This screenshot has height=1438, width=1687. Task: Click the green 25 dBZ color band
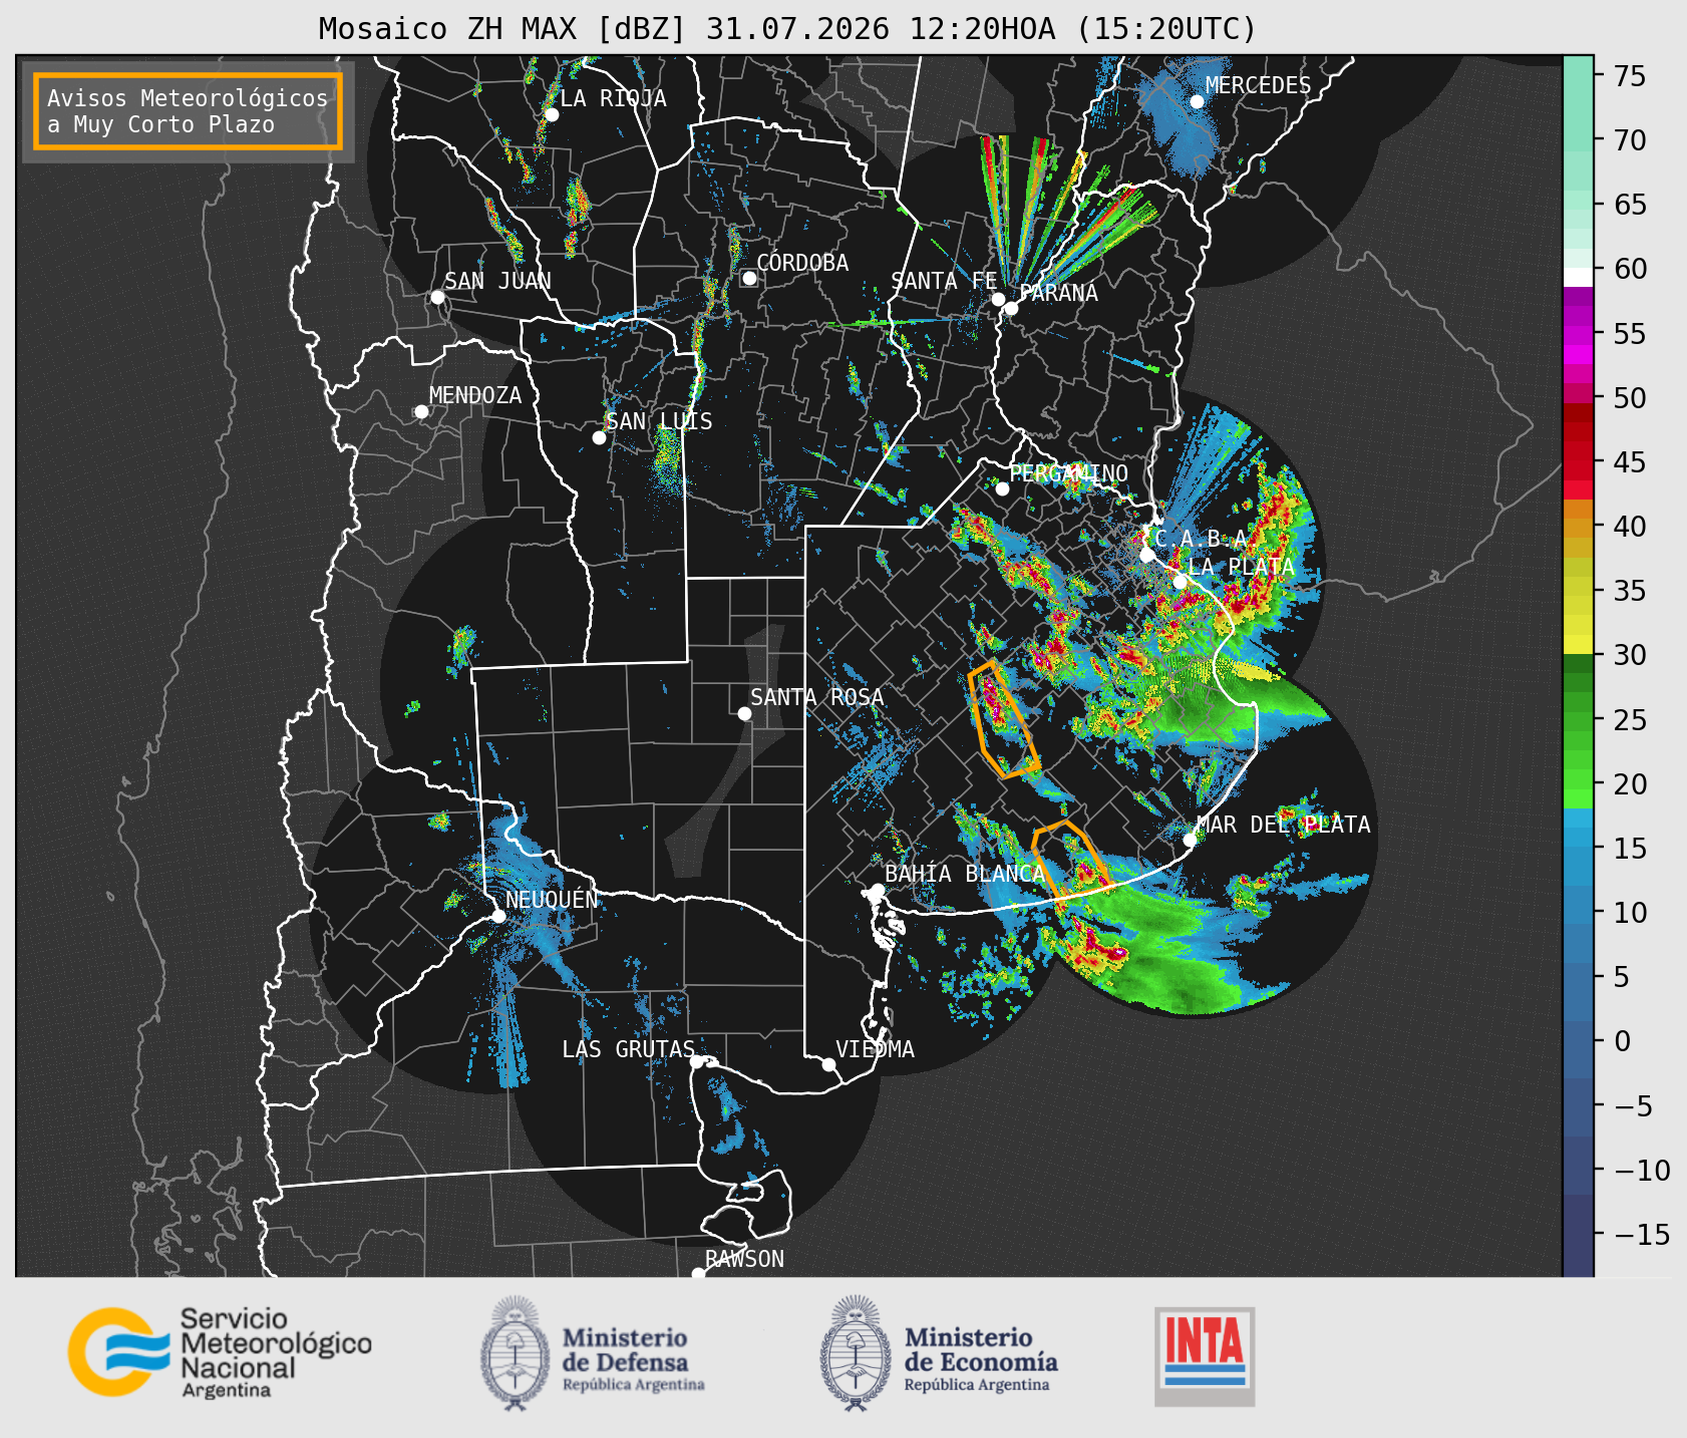(1578, 720)
